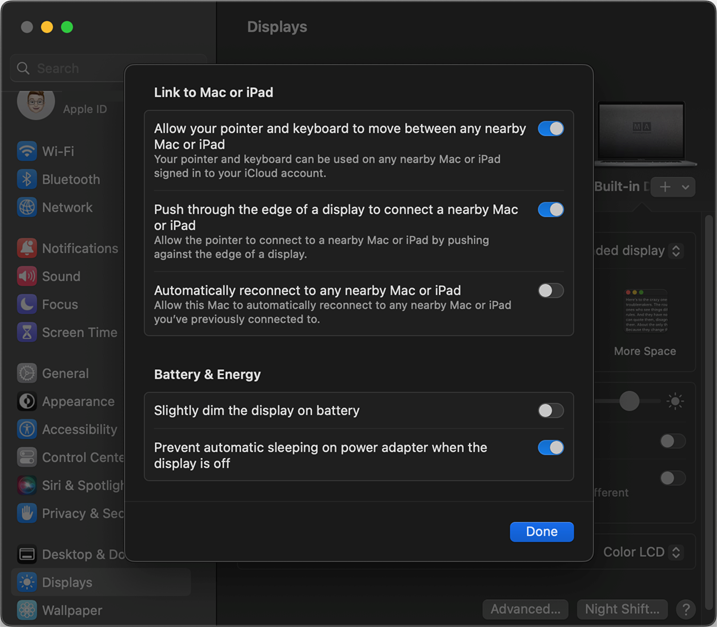Screen dimensions: 717x627
Task: Enable Slightly dim display on battery
Action: point(550,411)
